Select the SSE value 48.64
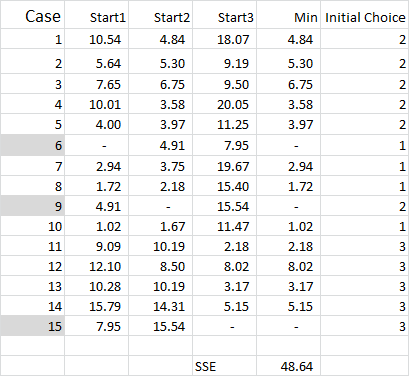Screen dimensions: 409x376 pos(289,366)
